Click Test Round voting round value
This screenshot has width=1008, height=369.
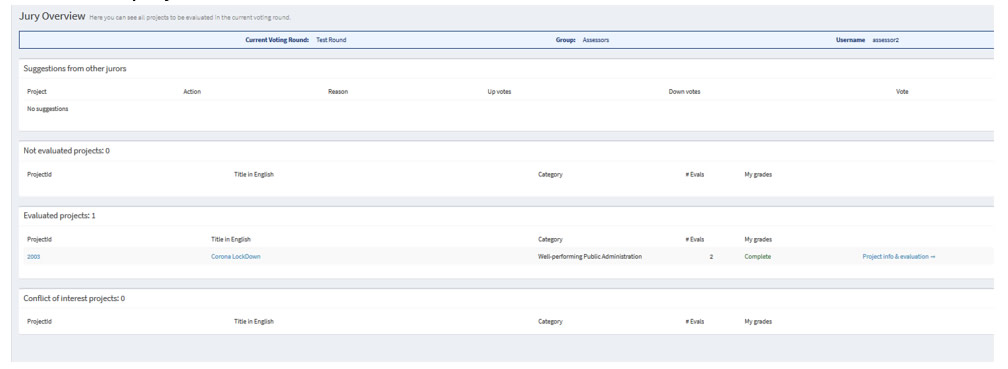point(331,40)
